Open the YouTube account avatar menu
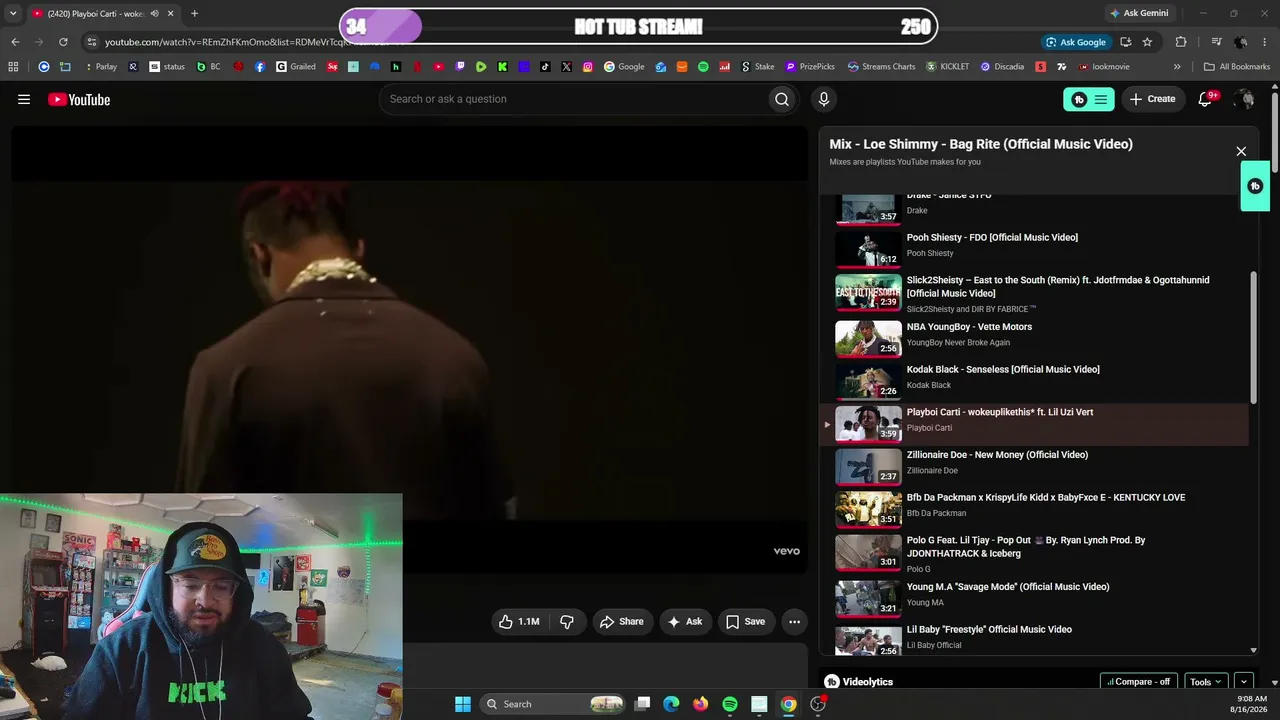This screenshot has width=1280, height=720. (1244, 99)
